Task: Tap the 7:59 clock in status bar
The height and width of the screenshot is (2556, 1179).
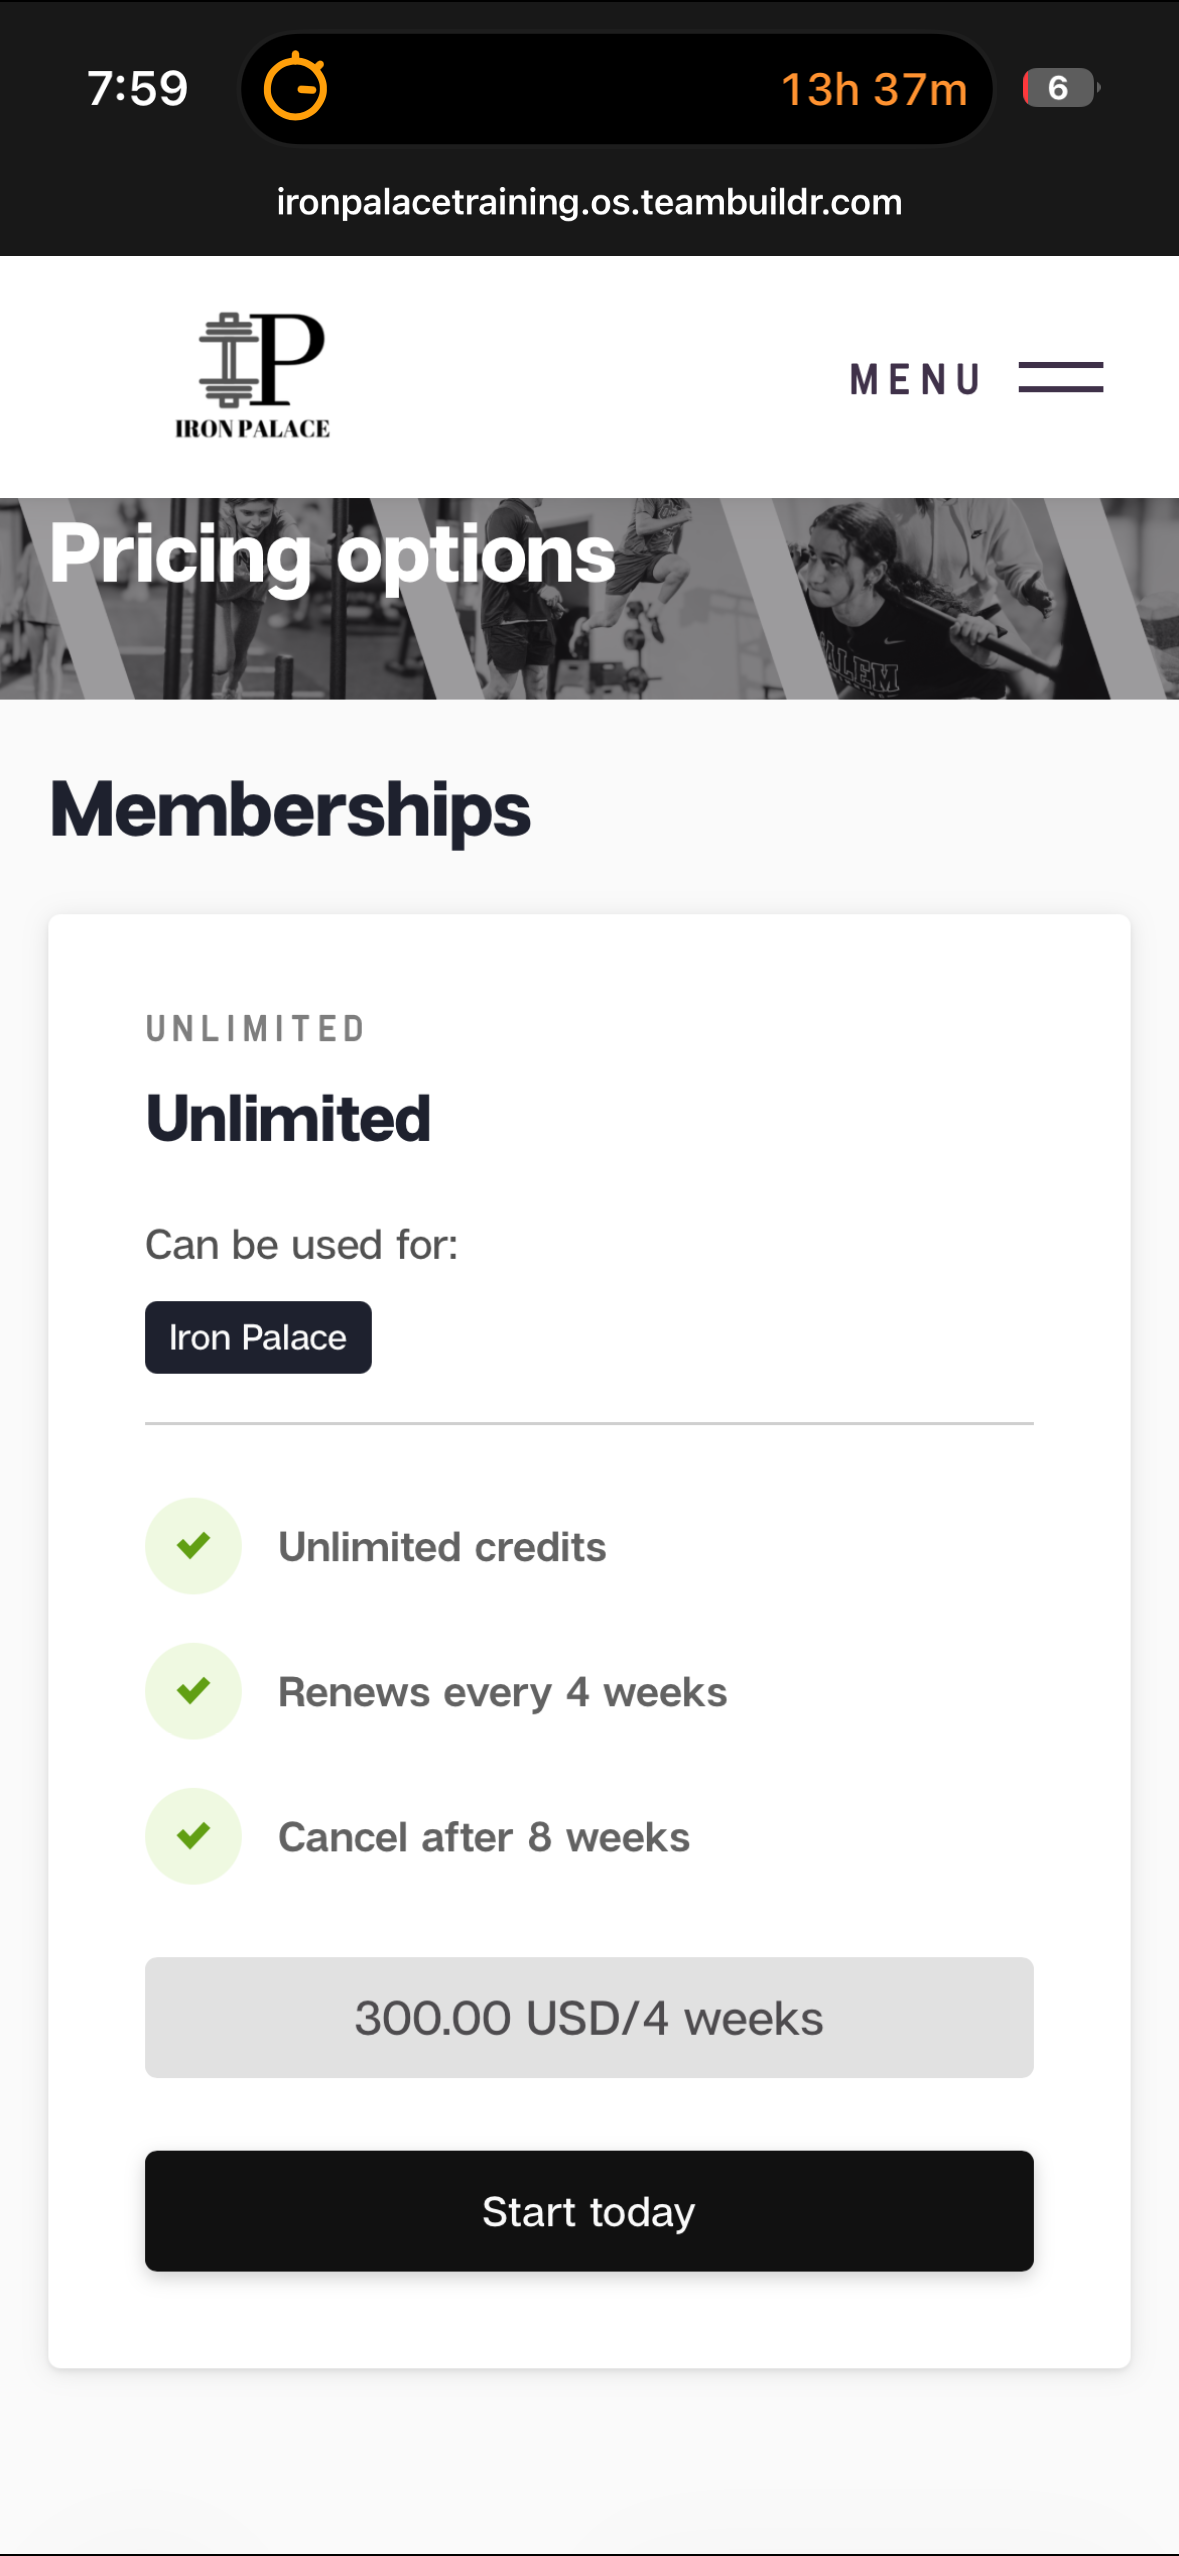Action: pos(137,89)
